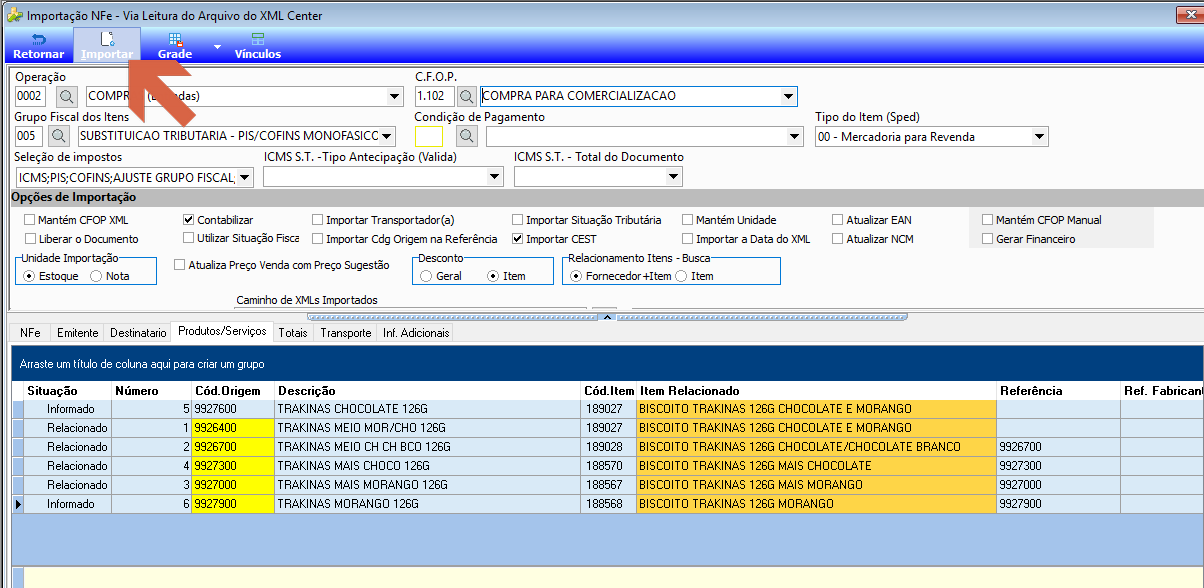Open ICMS S.T. Total do Documento dropdown

[x=674, y=177]
